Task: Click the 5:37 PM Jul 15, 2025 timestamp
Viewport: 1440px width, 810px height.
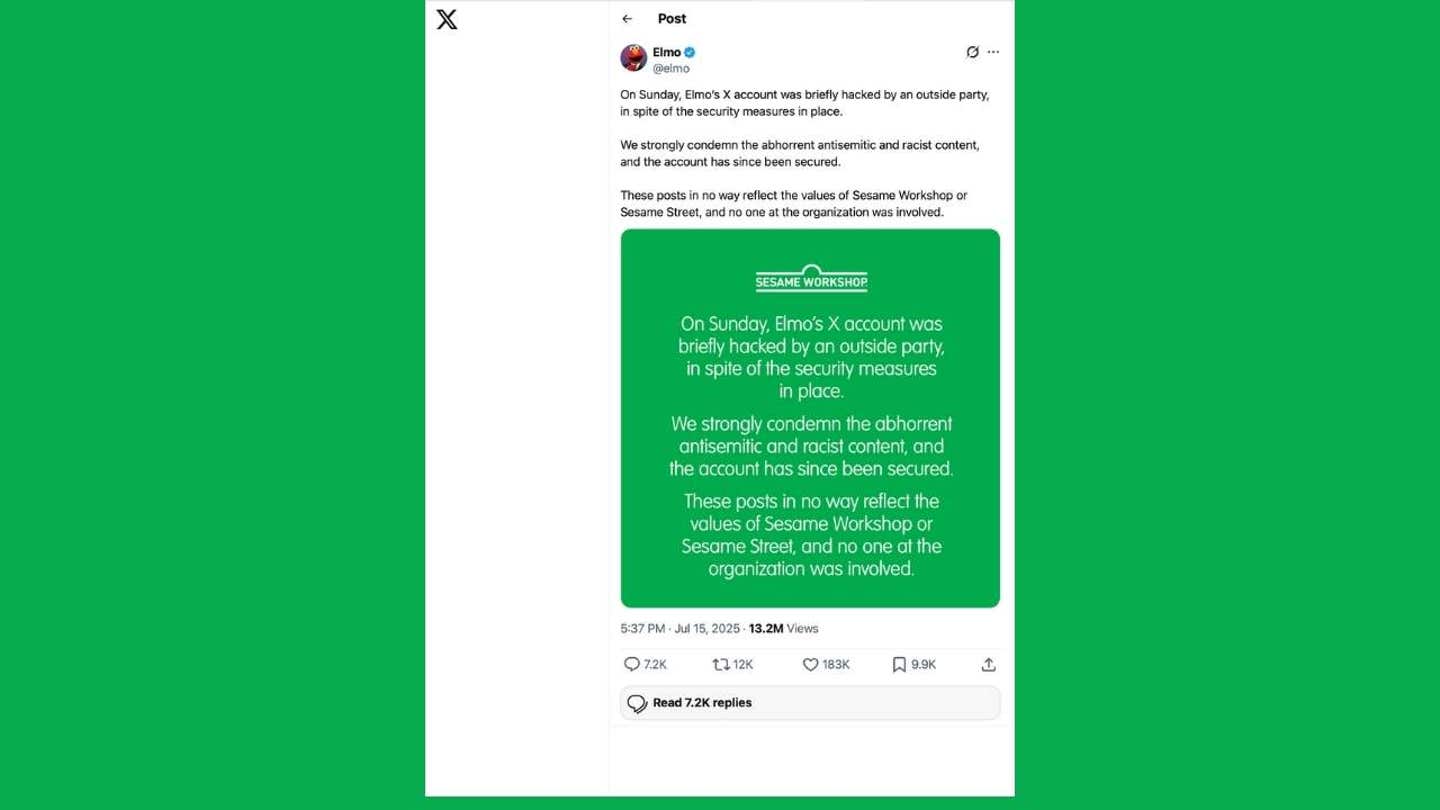Action: coord(680,629)
